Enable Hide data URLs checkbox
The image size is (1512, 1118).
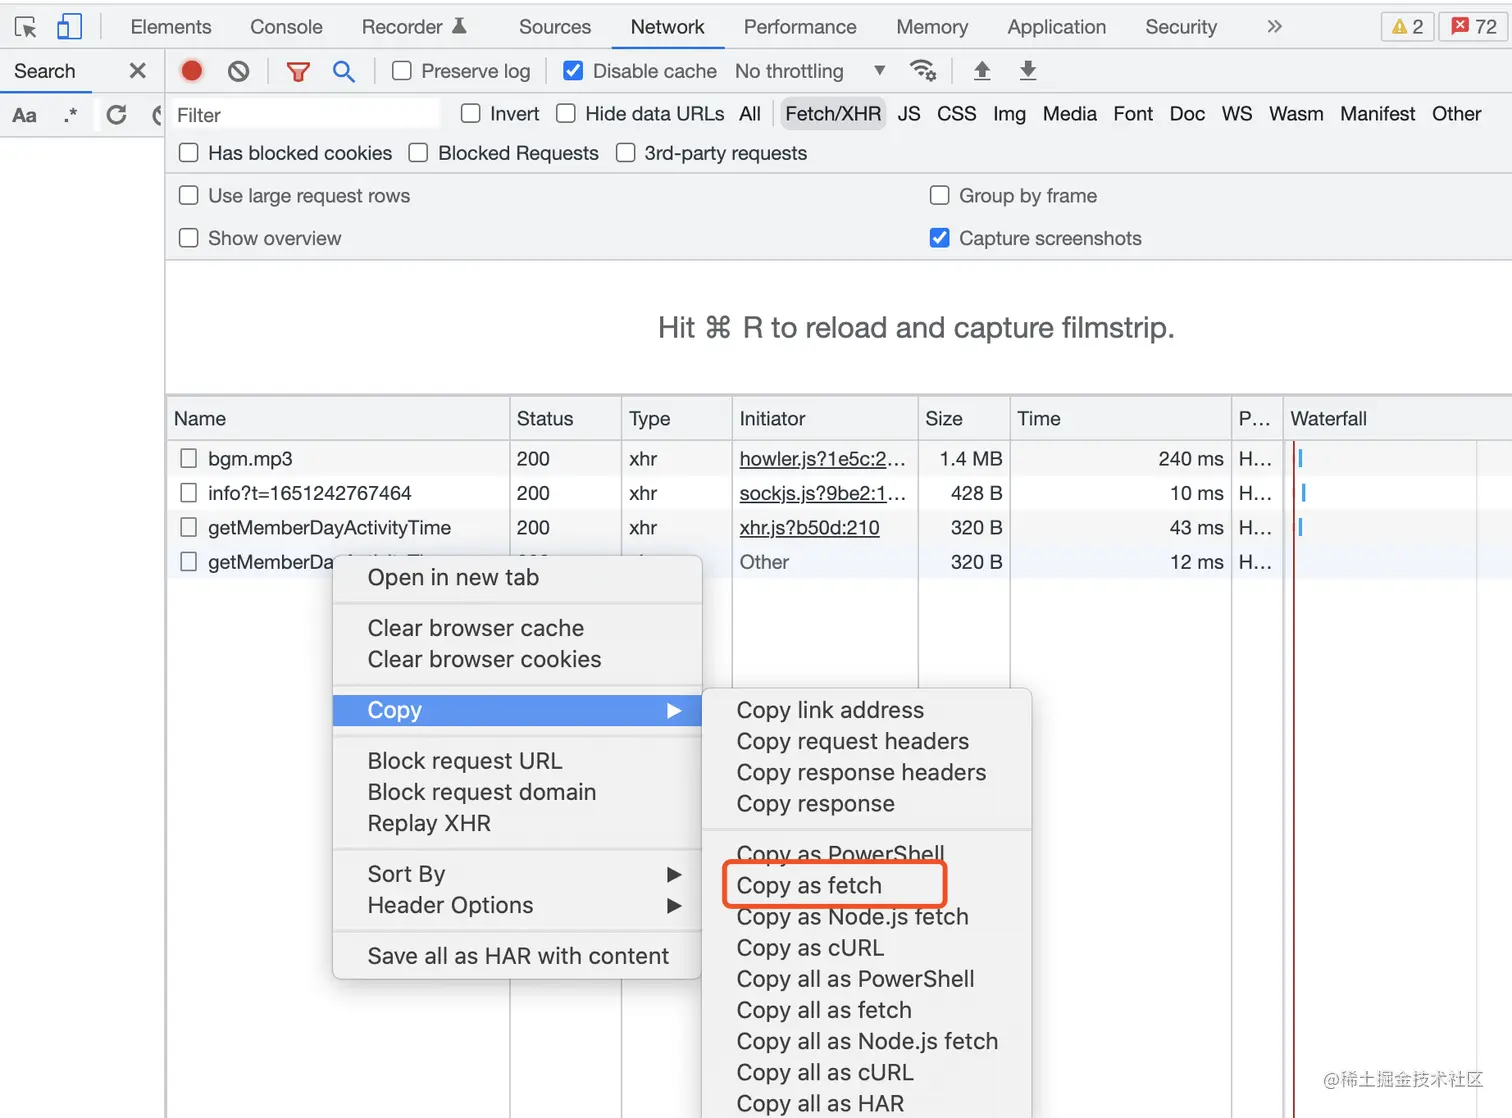pos(566,114)
